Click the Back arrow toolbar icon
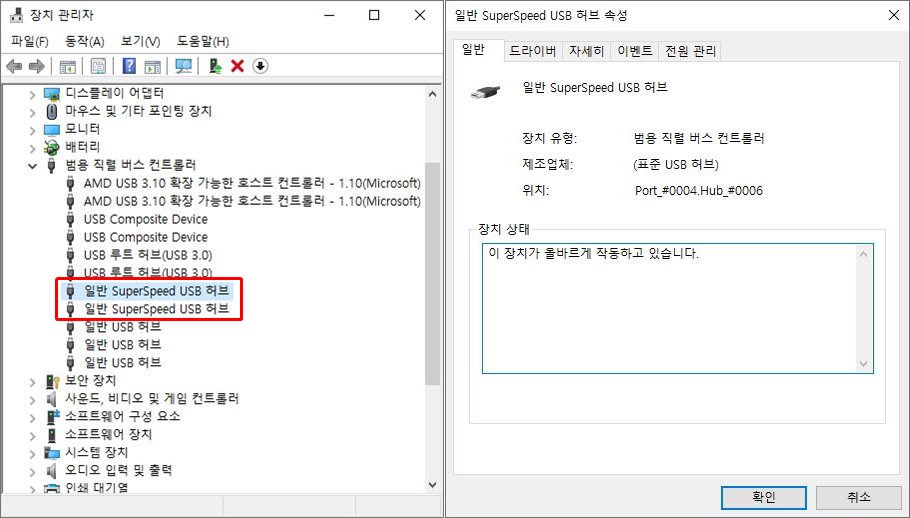 [14, 66]
